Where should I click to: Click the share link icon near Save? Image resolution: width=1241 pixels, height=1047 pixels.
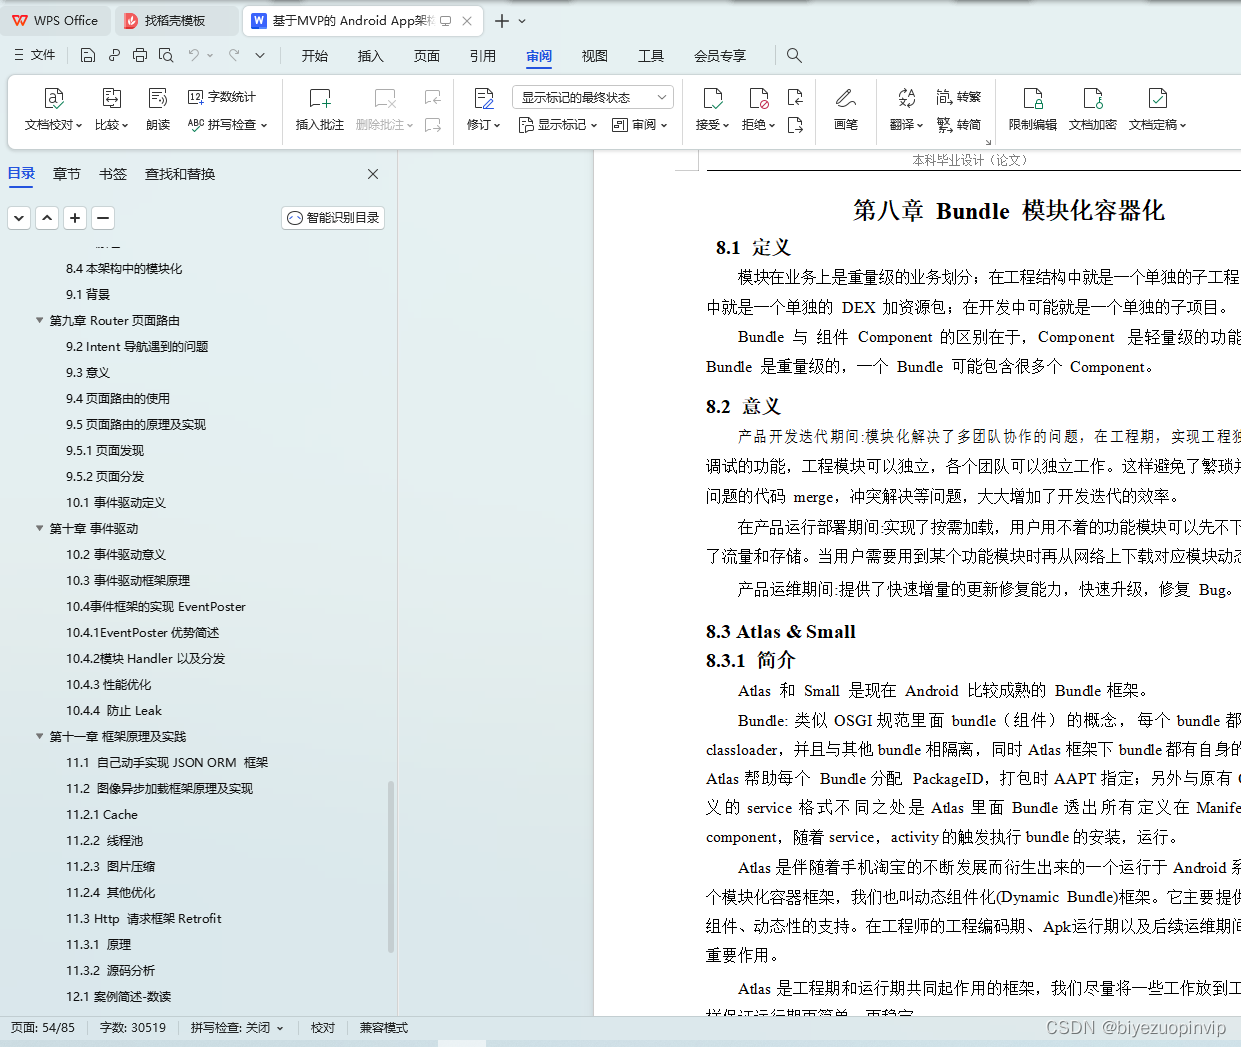(x=114, y=55)
